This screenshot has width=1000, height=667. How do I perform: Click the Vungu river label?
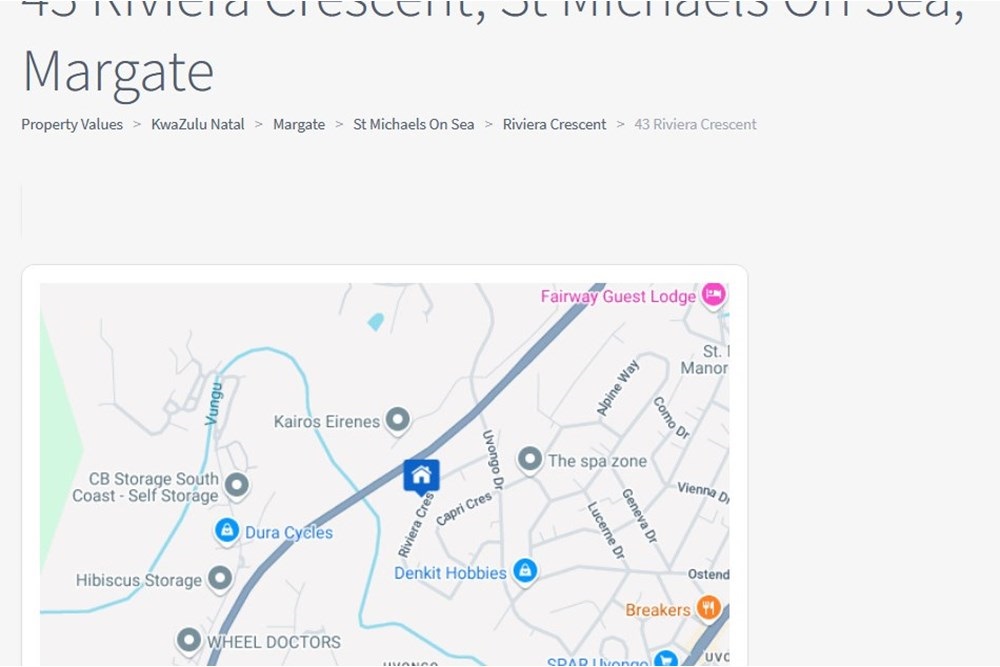pyautogui.click(x=214, y=403)
